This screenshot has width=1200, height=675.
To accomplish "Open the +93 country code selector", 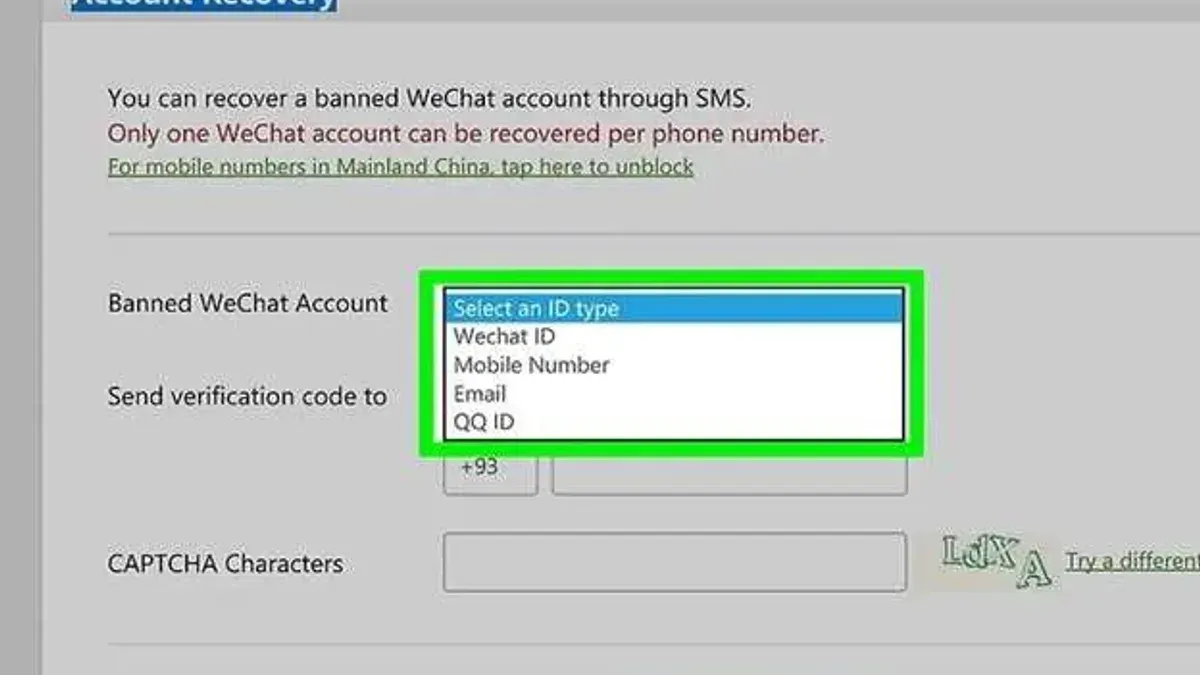I will pyautogui.click(x=490, y=470).
